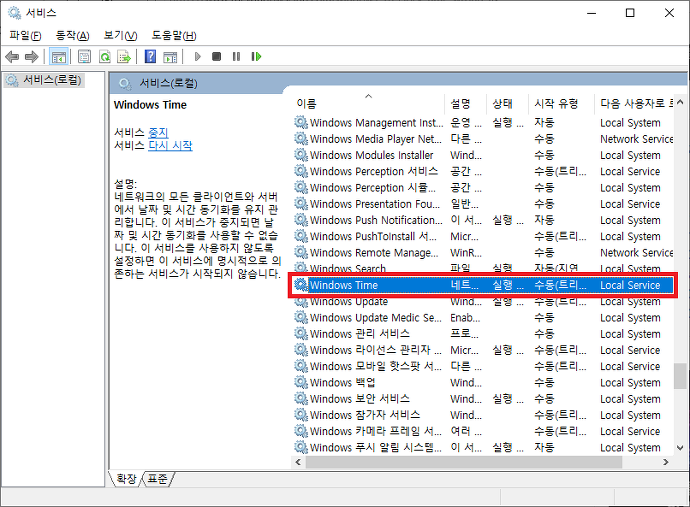This screenshot has height=507, width=690.
Task: Pause the service with the pause icon
Action: 236,57
